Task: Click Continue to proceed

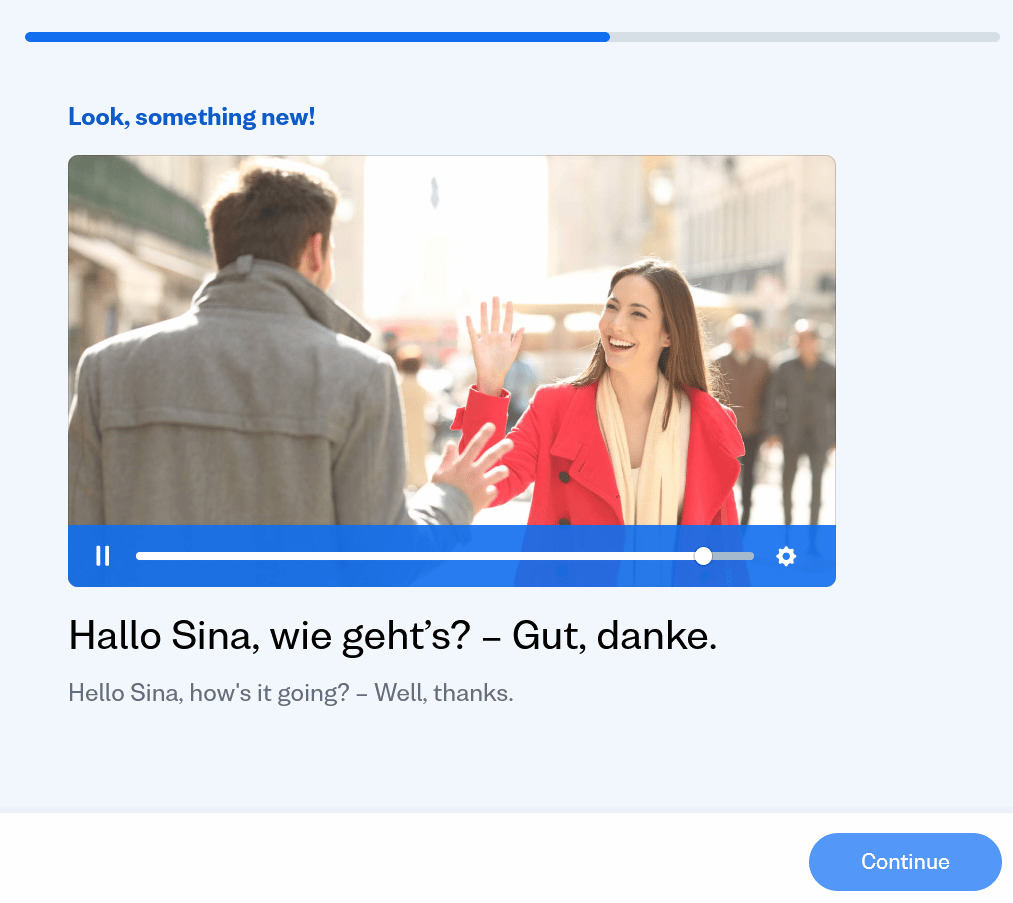Action: pyautogui.click(x=904, y=861)
